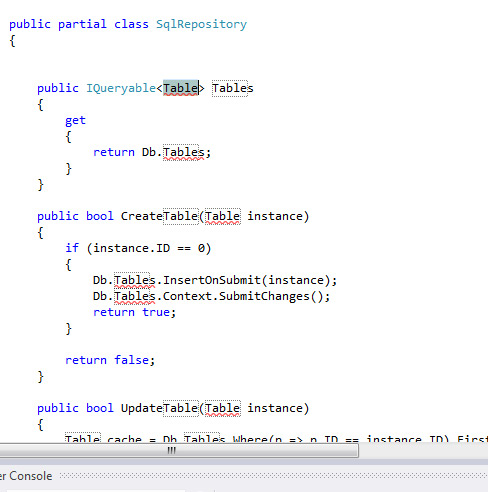Click the Tables property name after IQueryable<Table>
The height and width of the screenshot is (492, 488).
233,88
